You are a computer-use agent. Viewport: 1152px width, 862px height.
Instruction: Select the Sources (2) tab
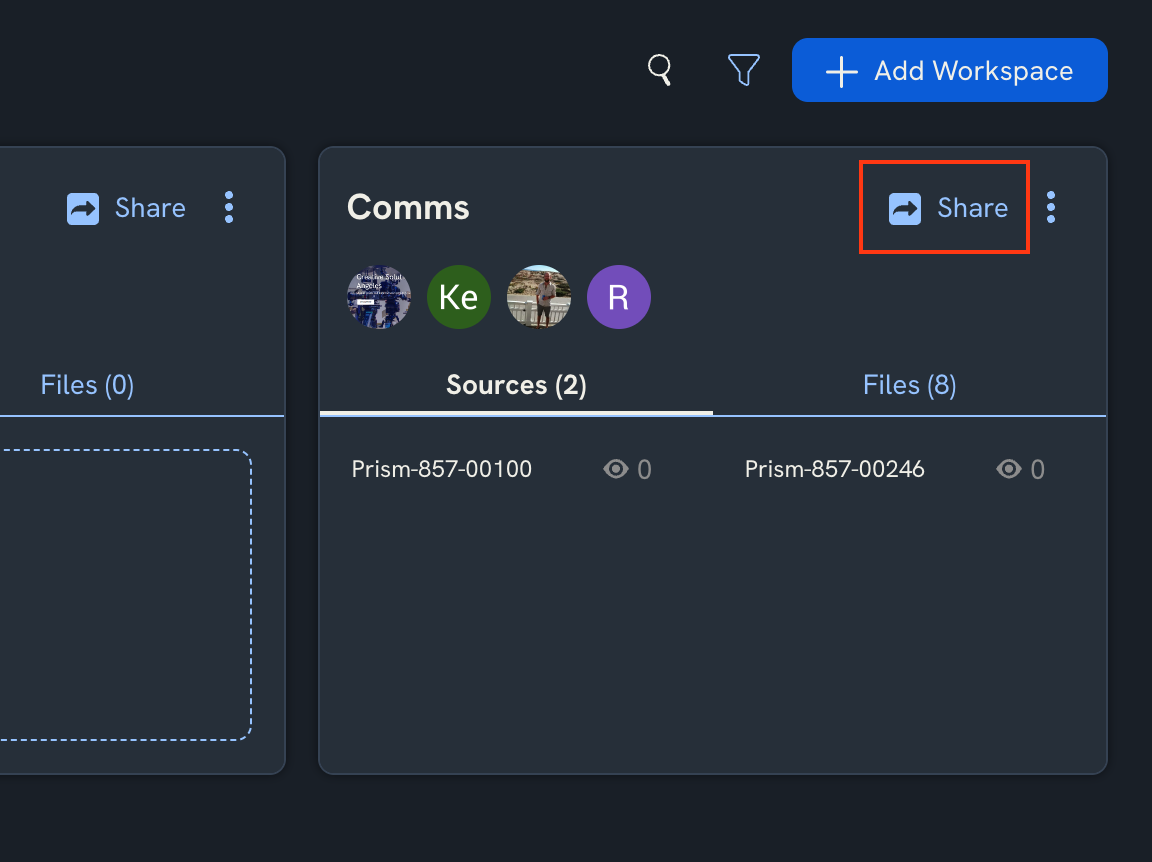tap(516, 385)
